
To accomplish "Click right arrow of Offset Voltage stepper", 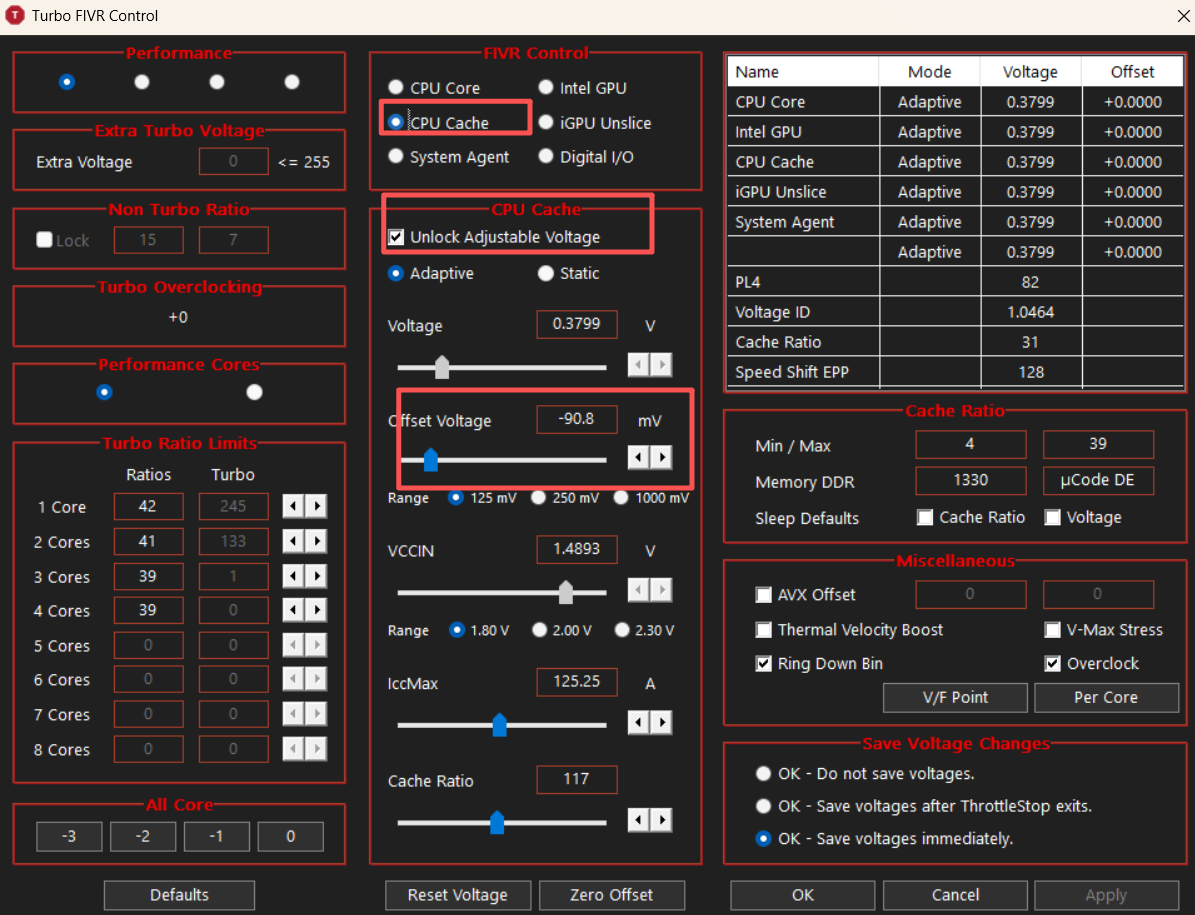I will coord(662,457).
